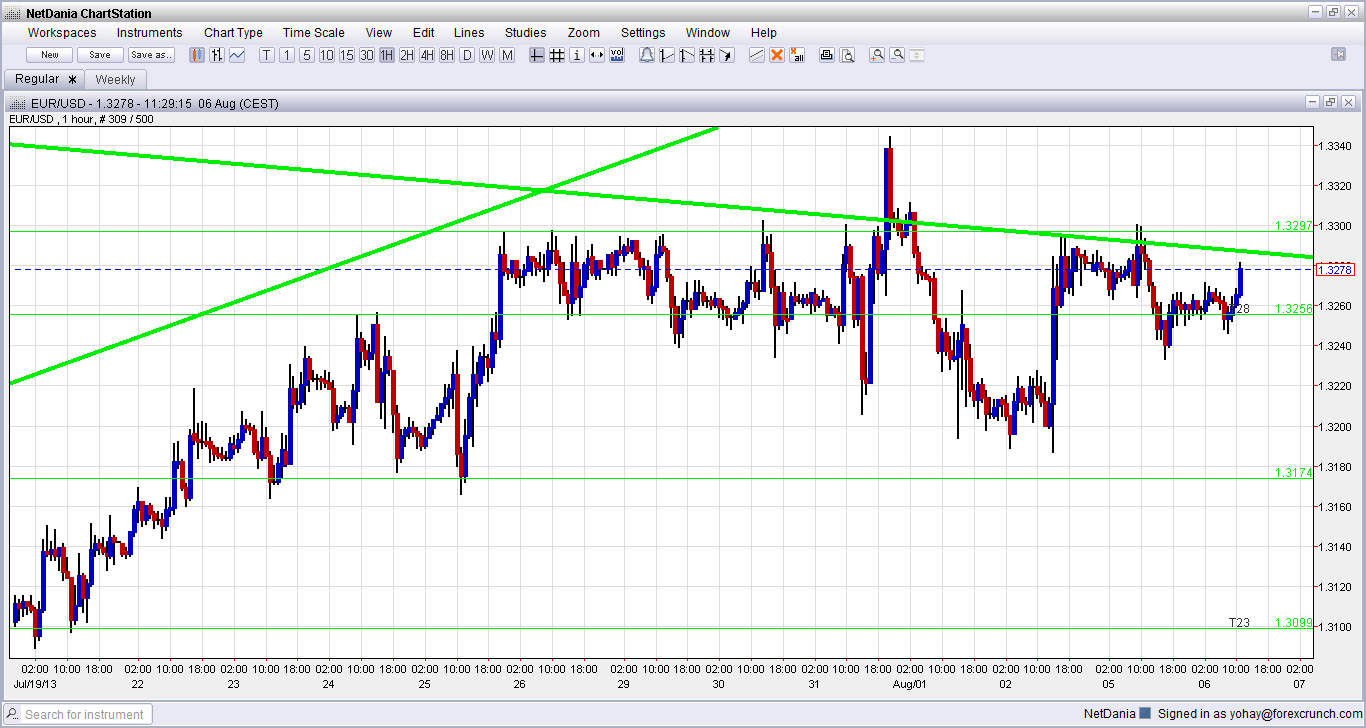Open the Zoom menu
Viewport: 1366px width, 728px height.
coord(583,33)
